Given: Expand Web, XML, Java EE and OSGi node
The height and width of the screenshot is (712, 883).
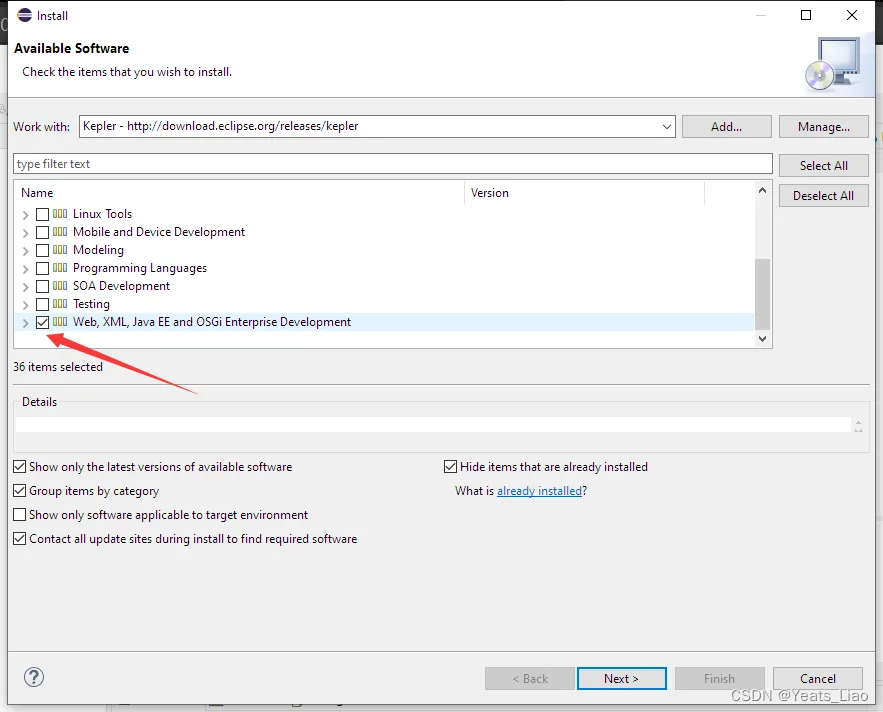Looking at the screenshot, I should click(25, 323).
